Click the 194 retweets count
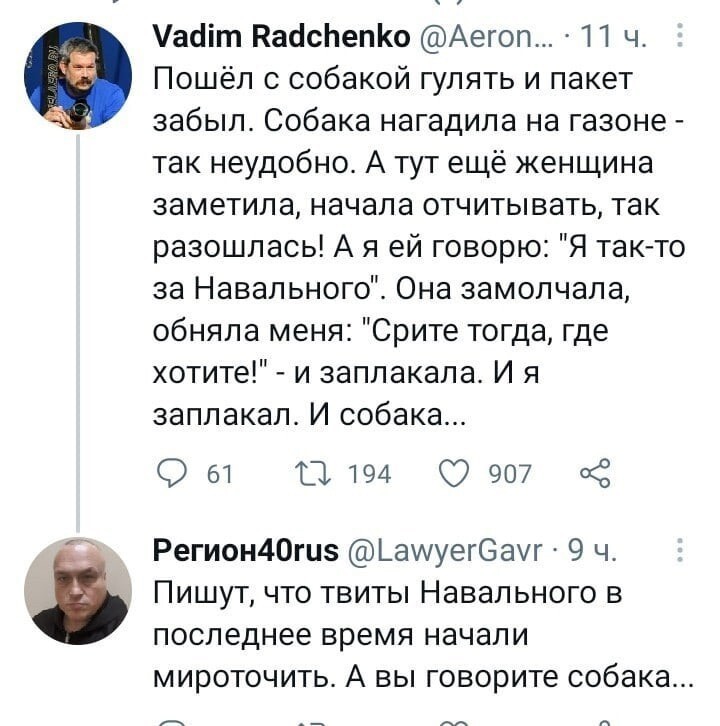This screenshot has height=726, width=720. (369, 474)
